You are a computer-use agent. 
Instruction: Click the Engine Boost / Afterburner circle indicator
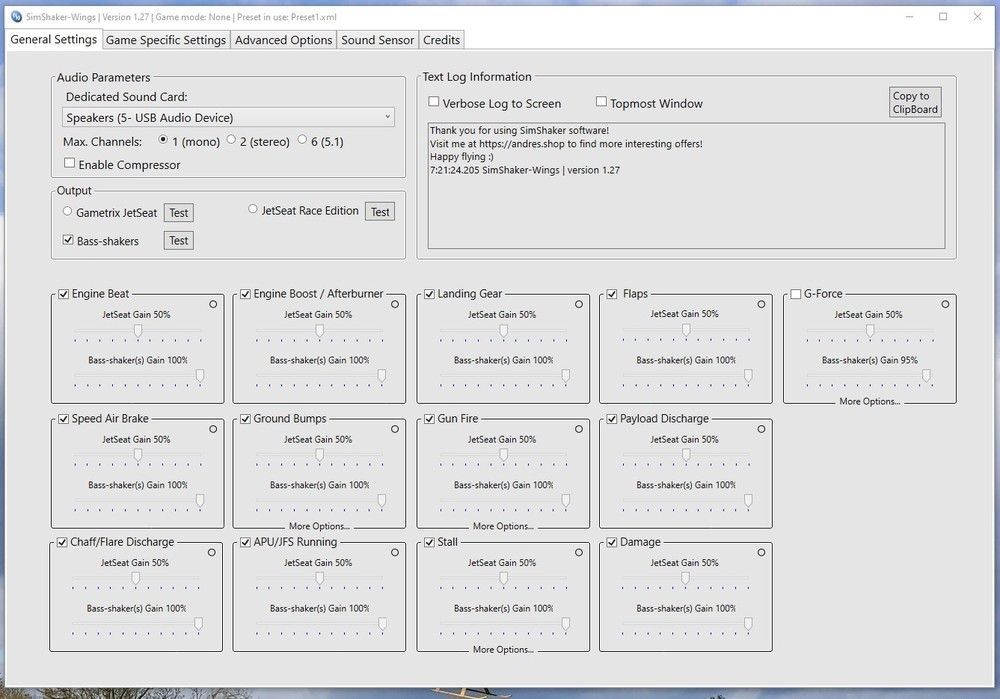pos(395,304)
